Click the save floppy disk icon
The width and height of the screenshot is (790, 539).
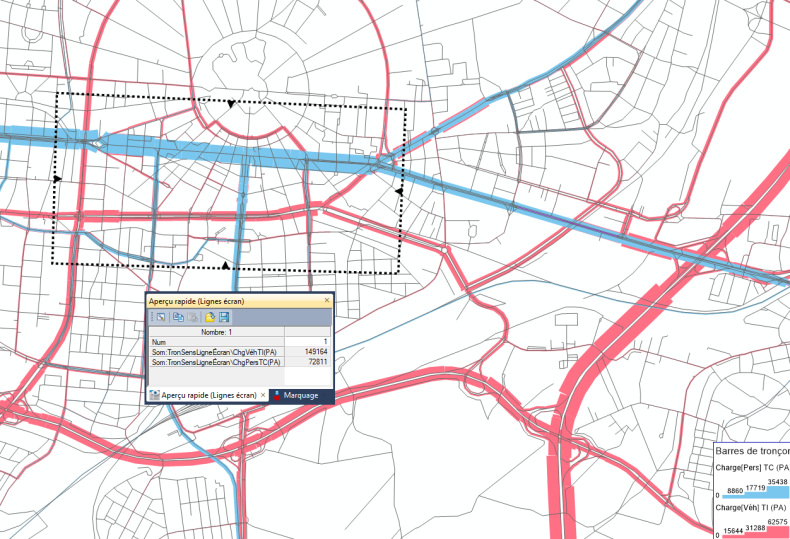pos(225,317)
